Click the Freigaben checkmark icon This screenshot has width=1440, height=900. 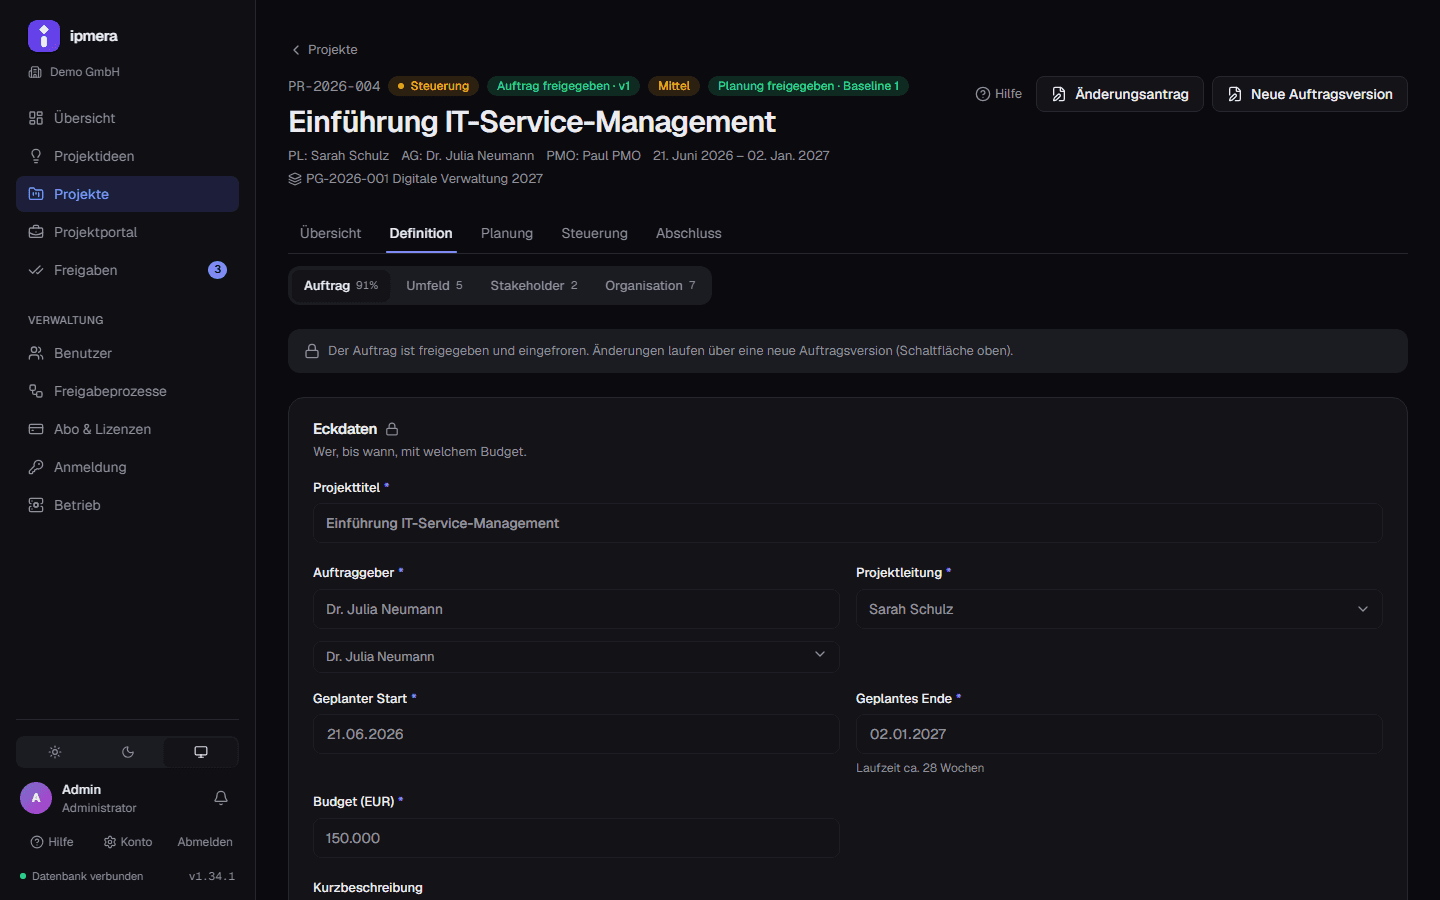tap(36, 270)
